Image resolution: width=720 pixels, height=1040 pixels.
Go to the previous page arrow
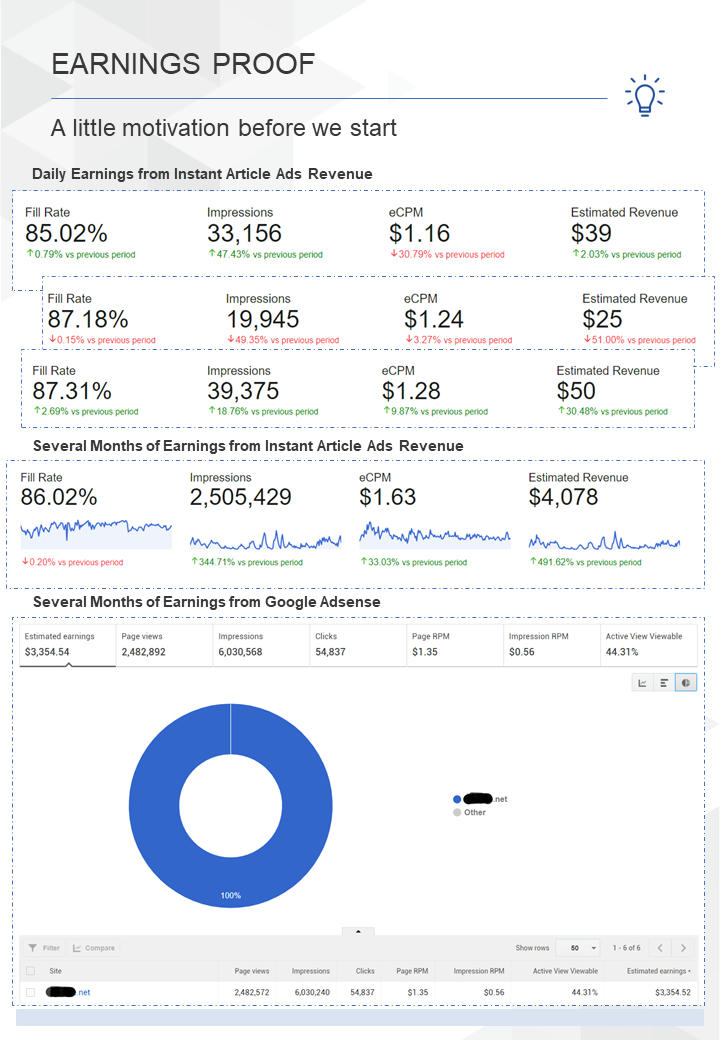tap(660, 948)
